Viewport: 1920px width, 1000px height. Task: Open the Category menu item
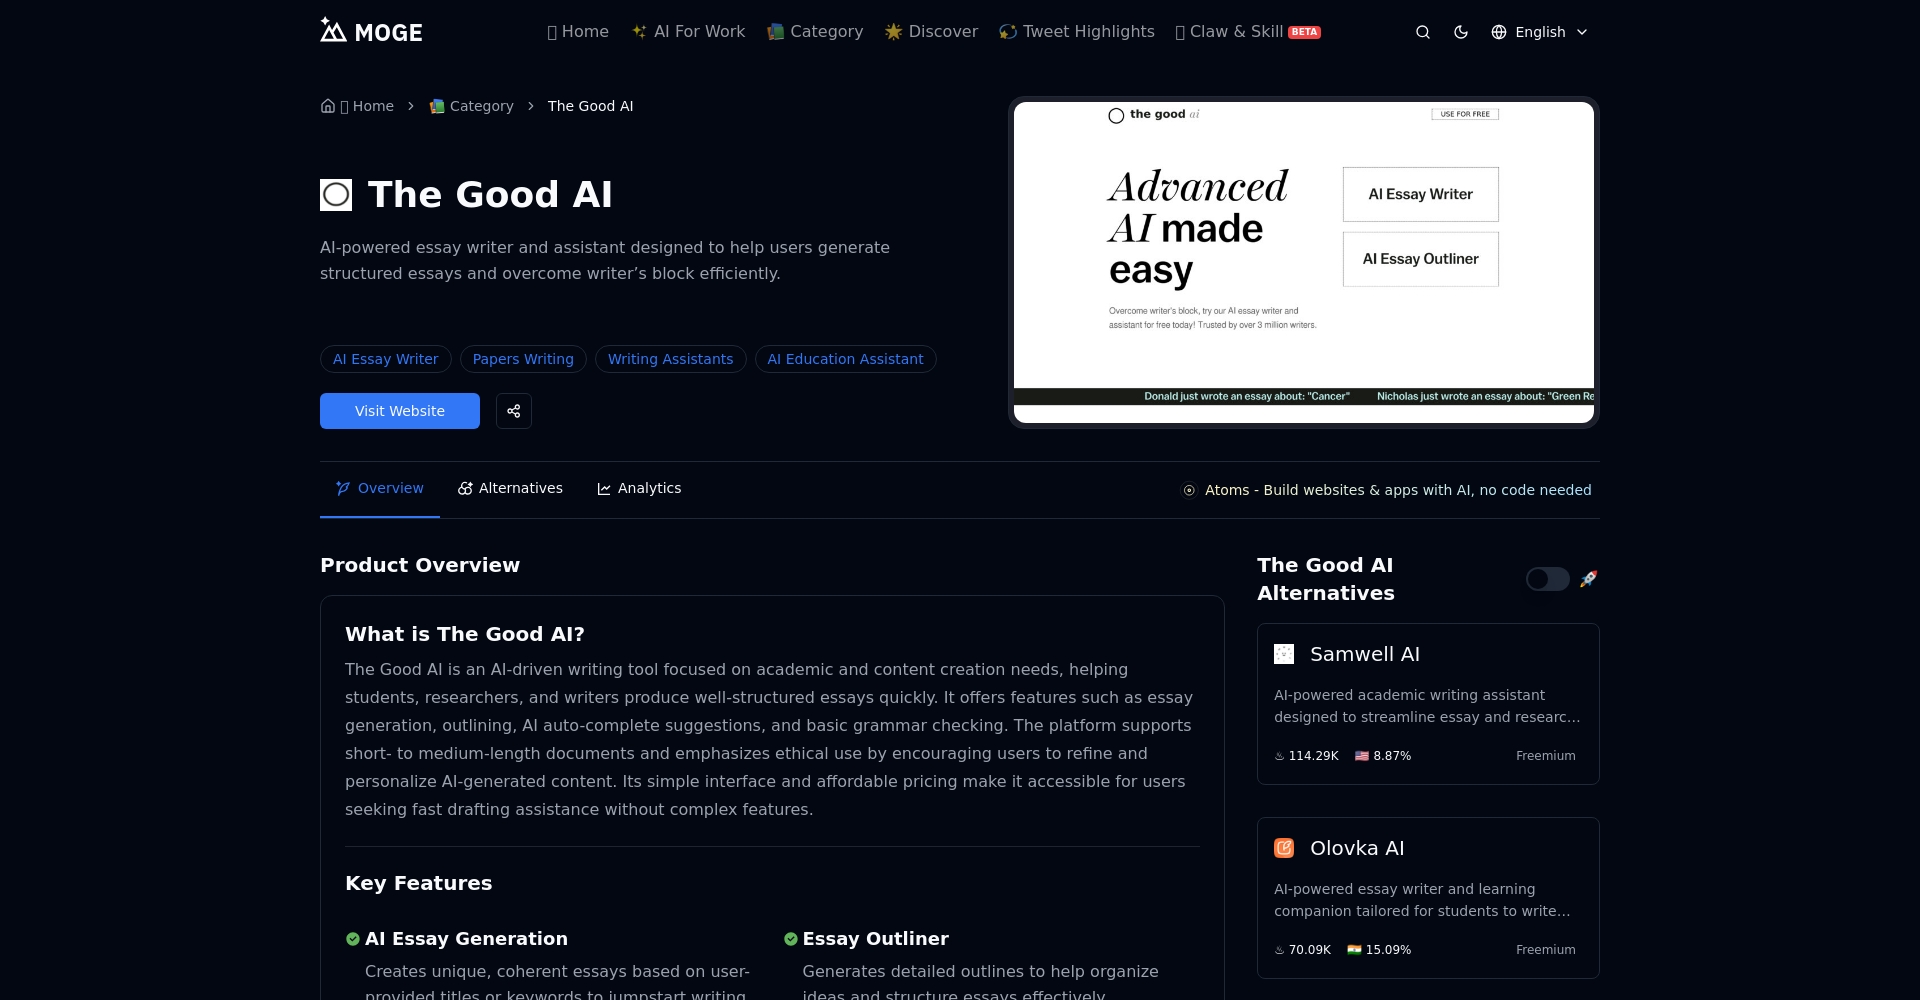(815, 32)
